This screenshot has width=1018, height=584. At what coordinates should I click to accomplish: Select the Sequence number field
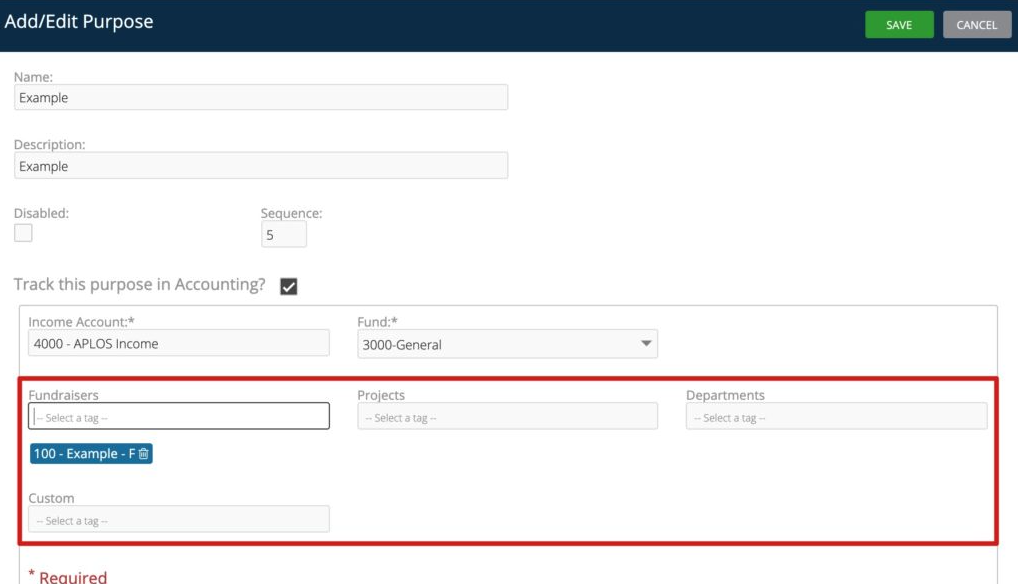pos(283,235)
